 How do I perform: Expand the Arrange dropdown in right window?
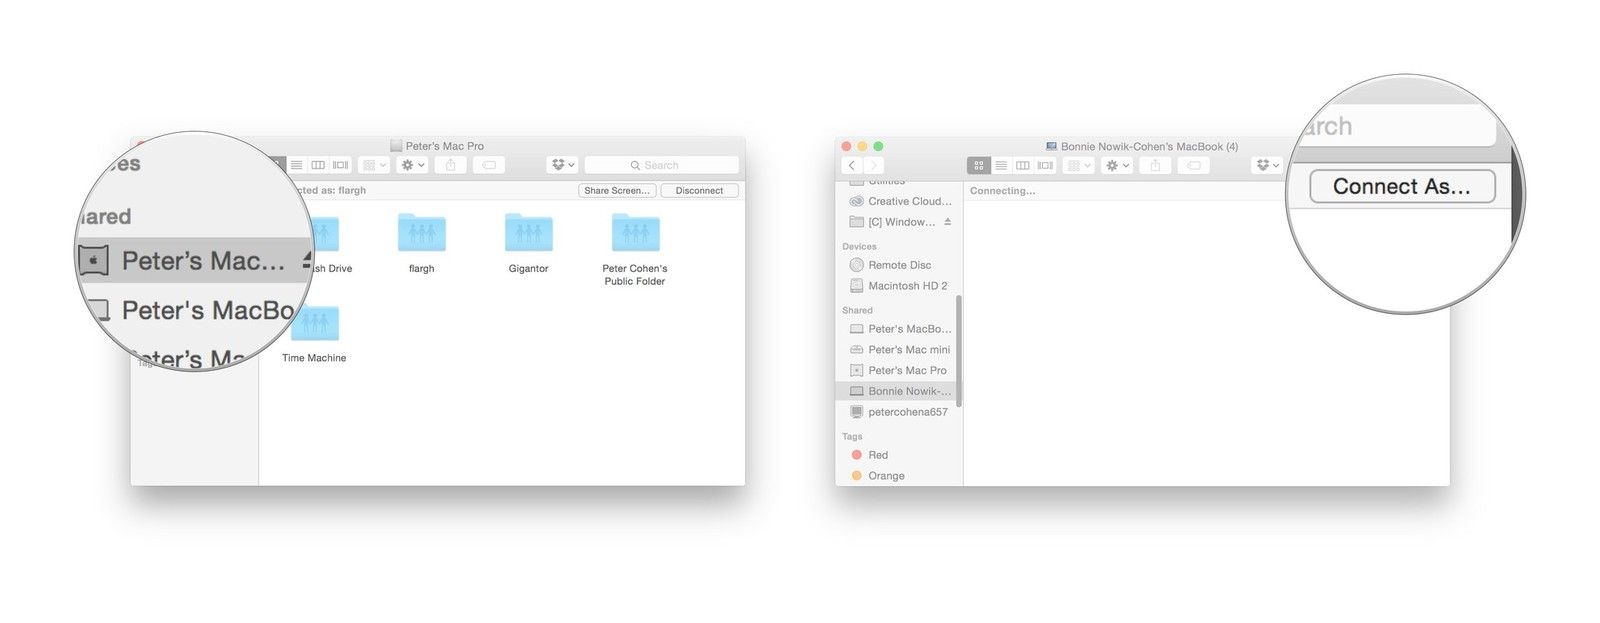click(x=1078, y=166)
